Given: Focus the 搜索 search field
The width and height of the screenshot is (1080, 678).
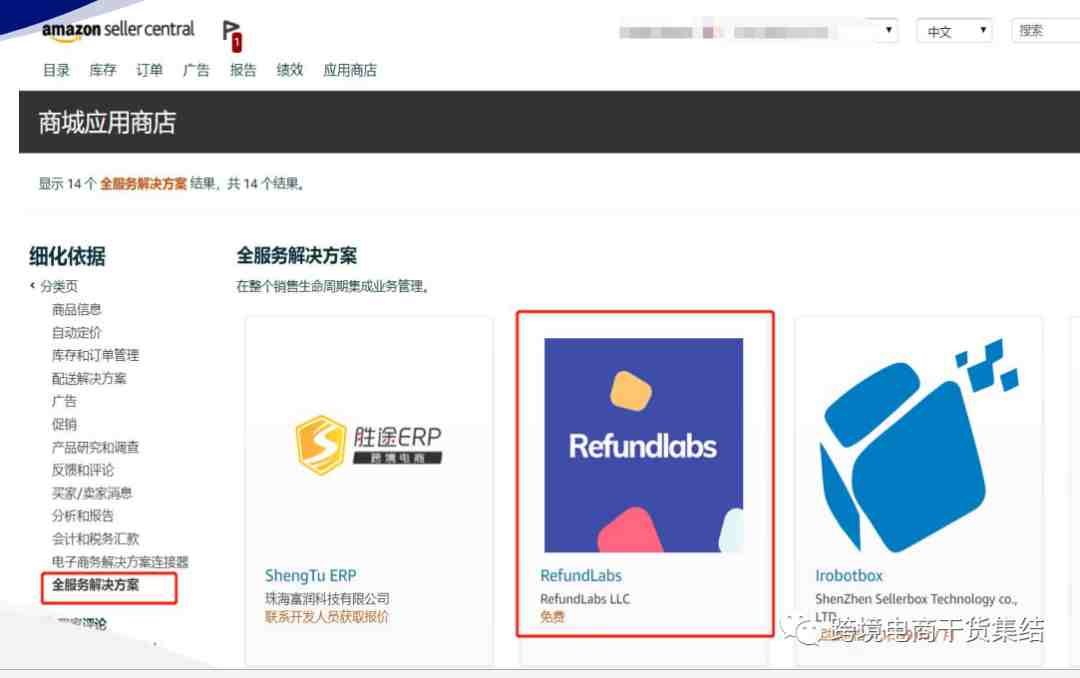Looking at the screenshot, I should [1046, 31].
